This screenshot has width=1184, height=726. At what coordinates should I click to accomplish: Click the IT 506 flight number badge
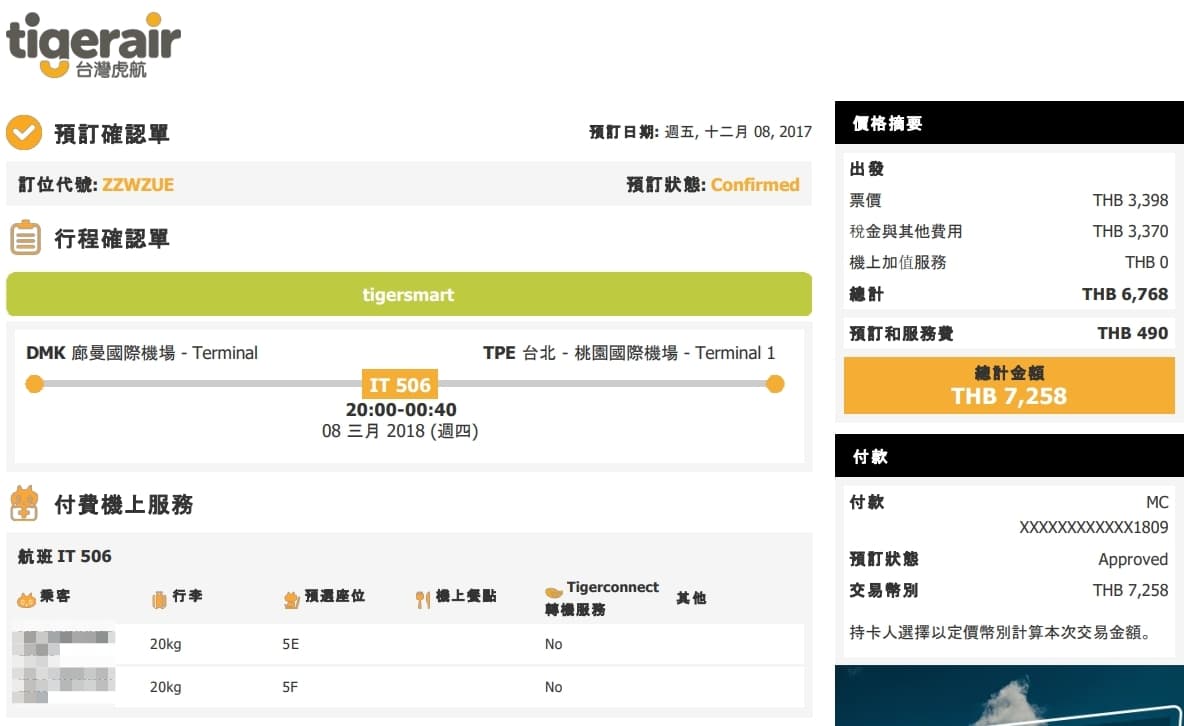(x=399, y=385)
